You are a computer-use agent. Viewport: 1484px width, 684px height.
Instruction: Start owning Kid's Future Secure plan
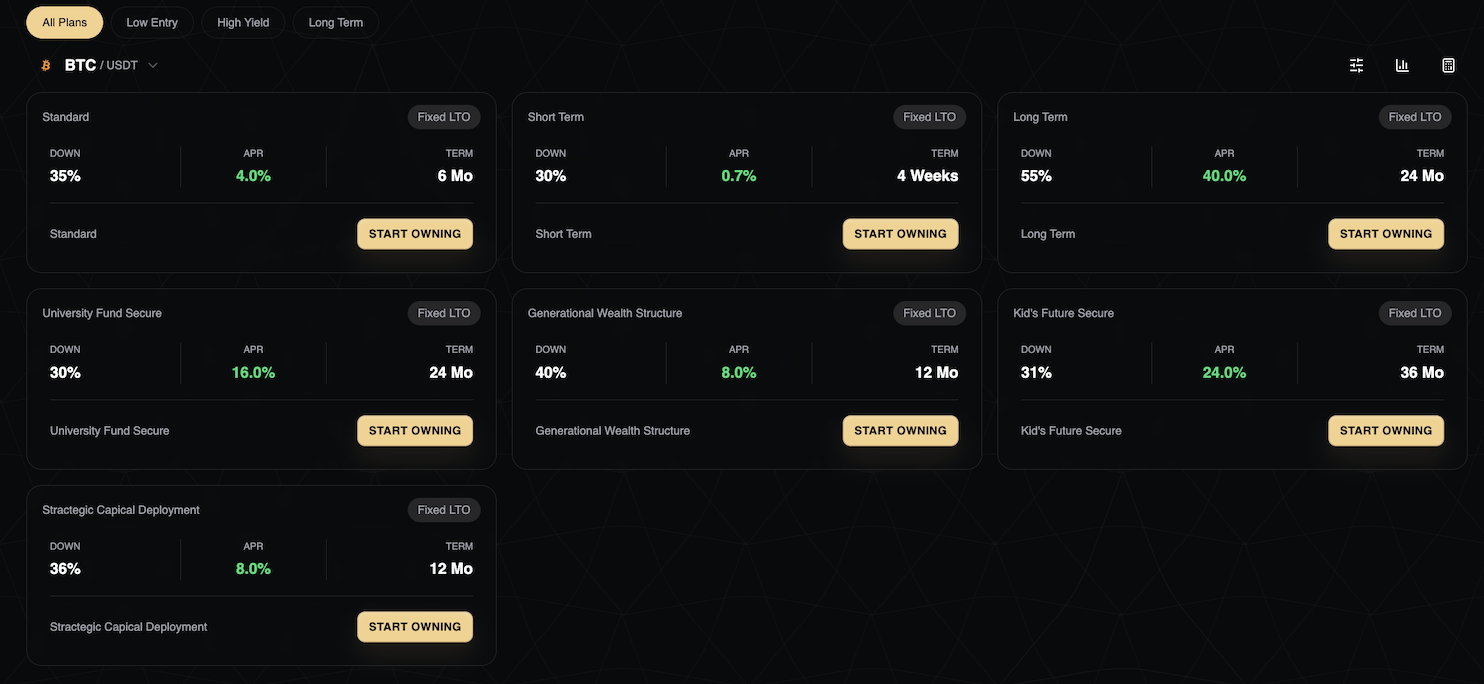coord(1386,431)
